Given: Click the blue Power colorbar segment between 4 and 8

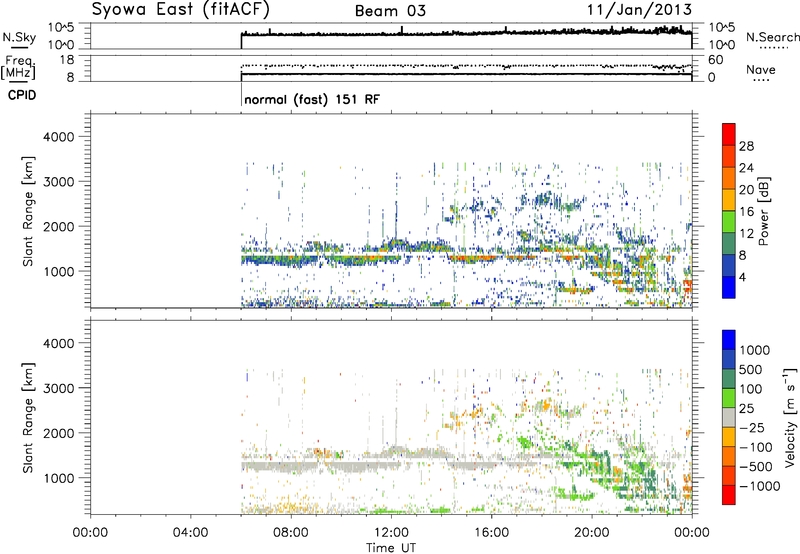Looking at the screenshot, I should [x=729, y=265].
